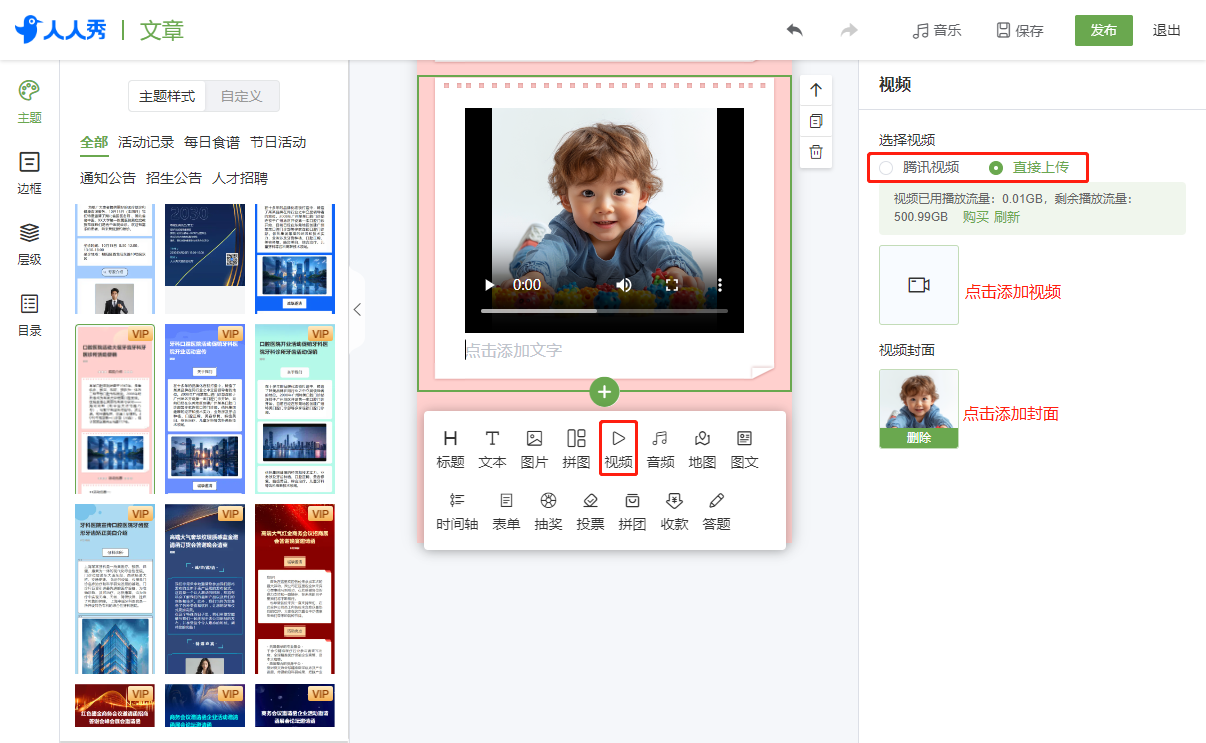Insert a 文本 text component
1206x743 pixels.
coord(493,449)
